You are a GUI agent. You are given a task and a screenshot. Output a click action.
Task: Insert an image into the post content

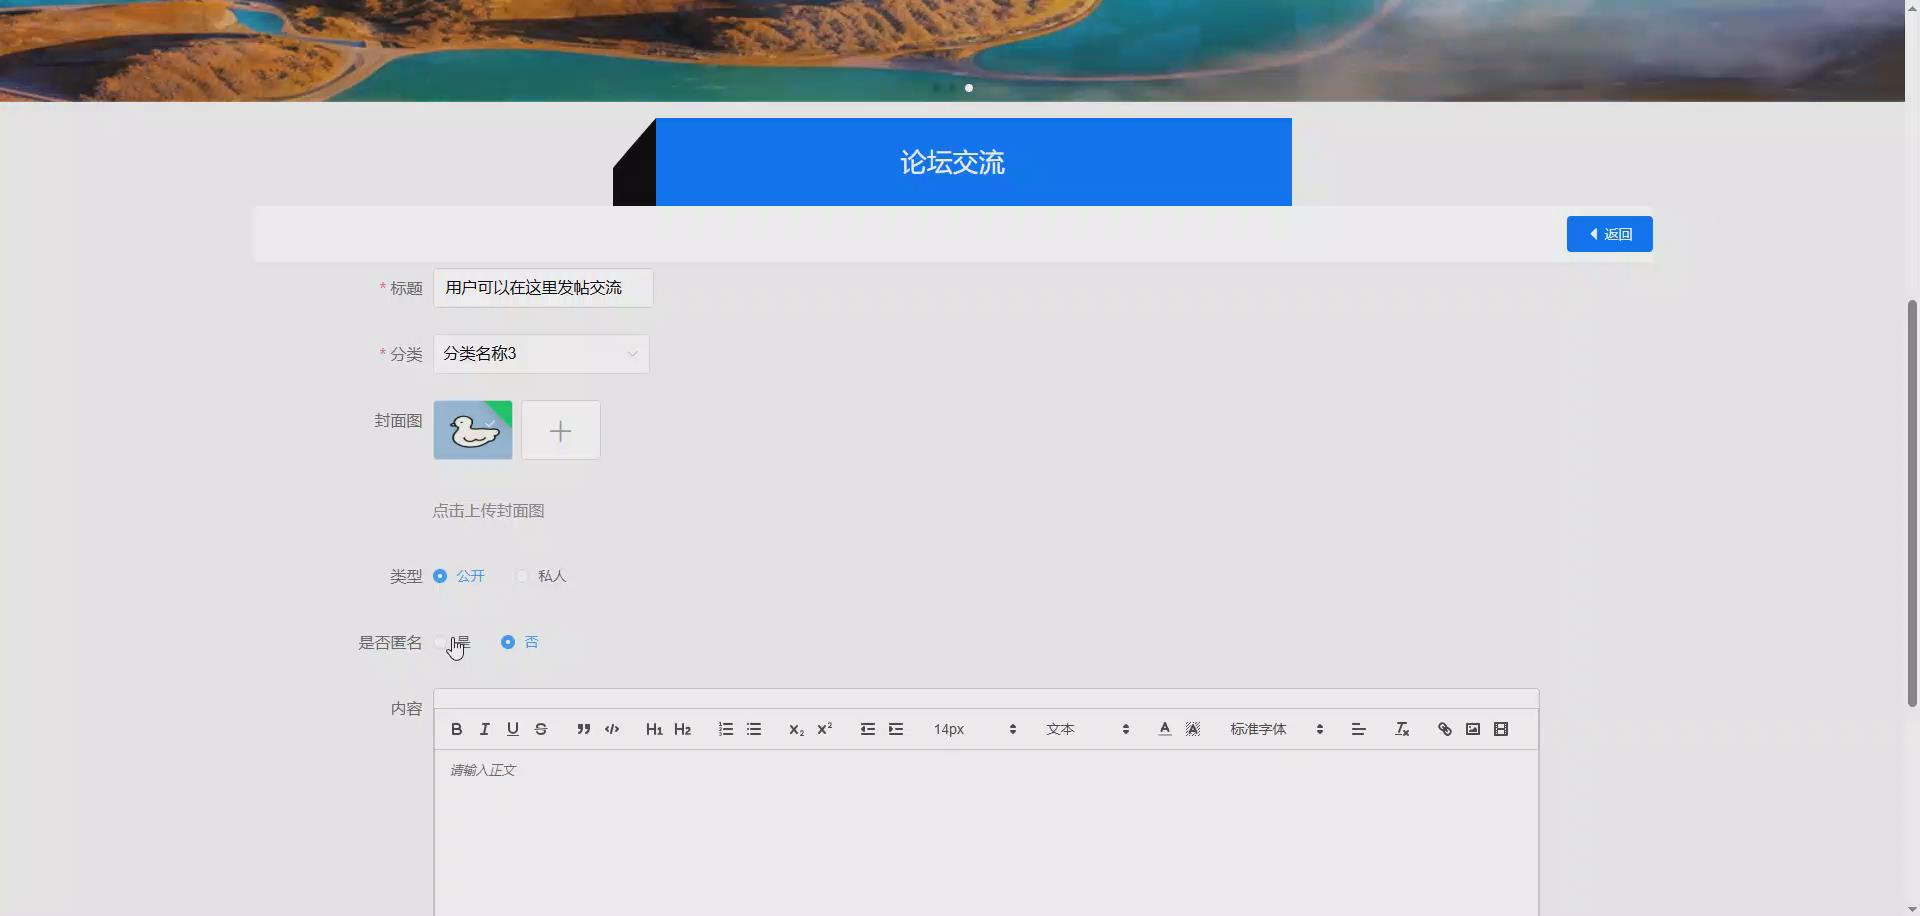(x=1472, y=729)
